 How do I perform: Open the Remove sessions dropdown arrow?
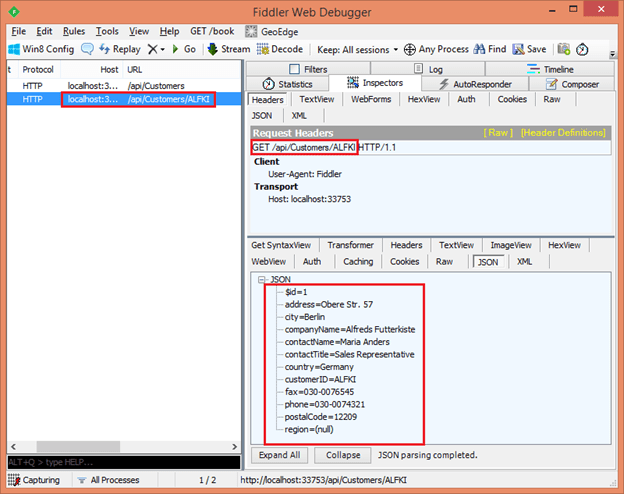coord(162,49)
